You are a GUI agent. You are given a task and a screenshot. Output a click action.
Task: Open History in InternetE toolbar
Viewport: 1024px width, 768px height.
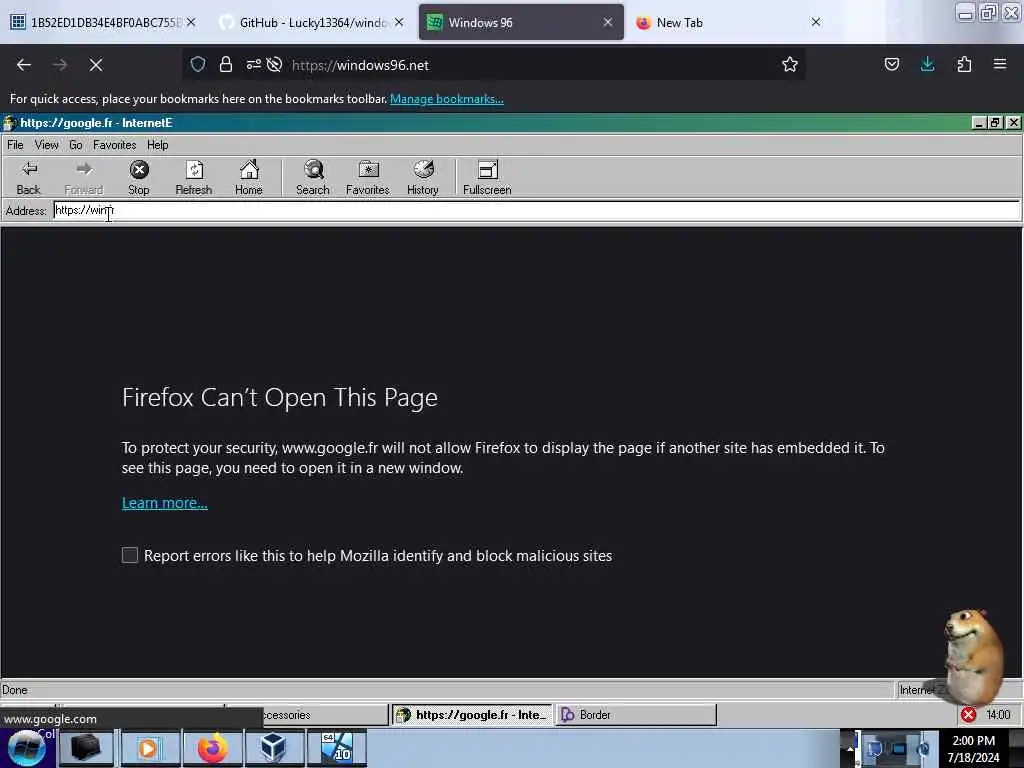(423, 178)
